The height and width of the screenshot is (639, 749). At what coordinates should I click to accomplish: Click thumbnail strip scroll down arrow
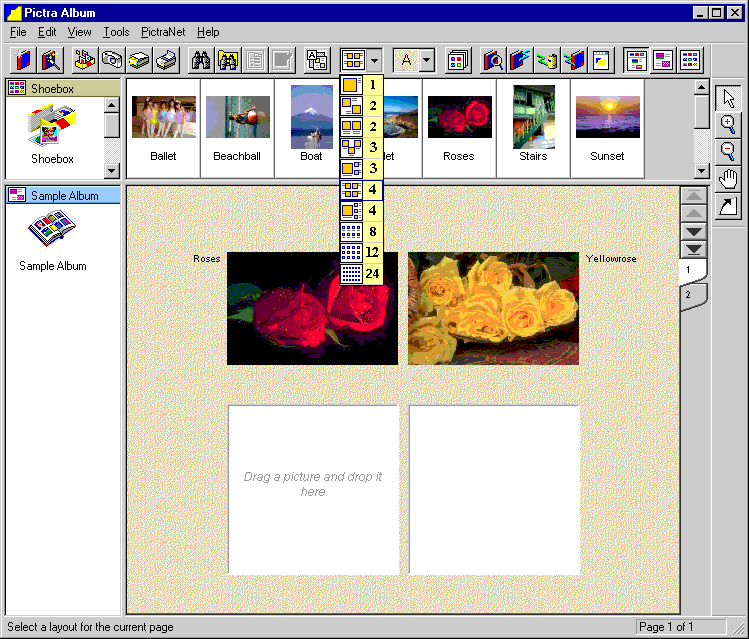(x=701, y=170)
